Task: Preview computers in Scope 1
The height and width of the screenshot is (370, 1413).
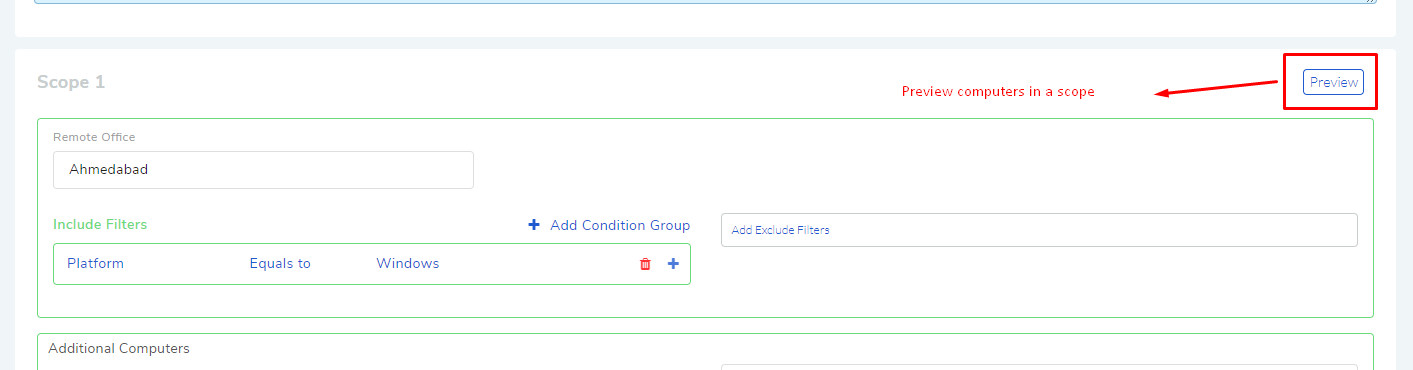Action: pos(1333,82)
